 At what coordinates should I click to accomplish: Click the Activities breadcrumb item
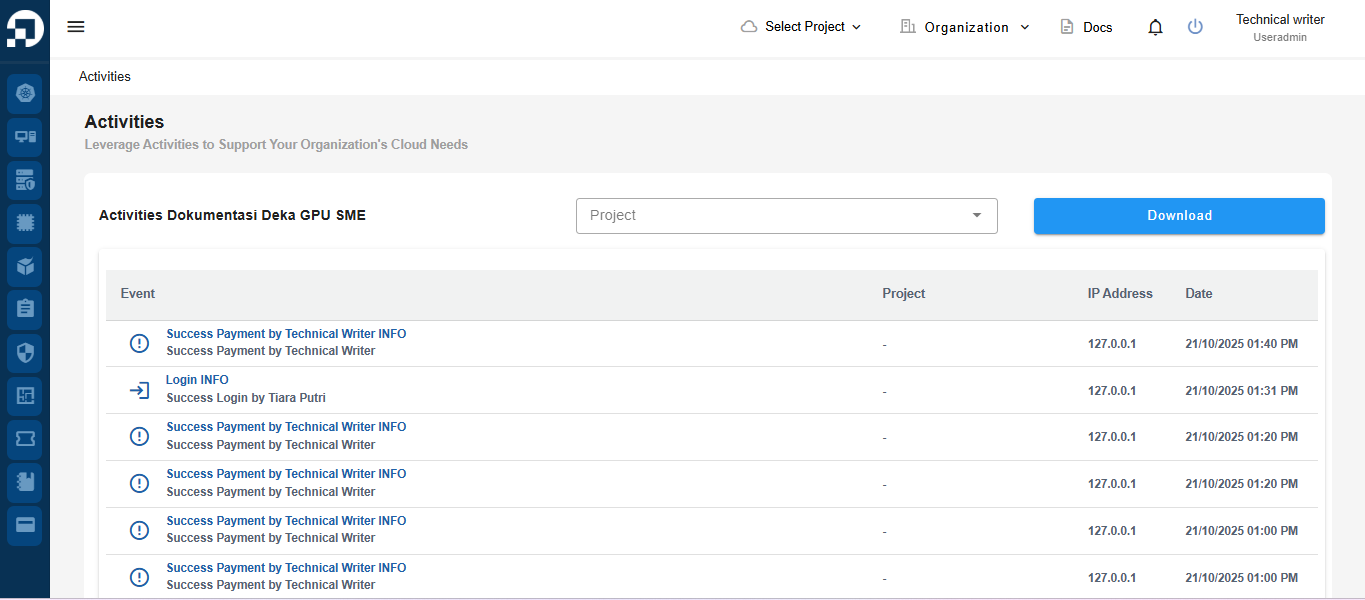pyautogui.click(x=105, y=77)
